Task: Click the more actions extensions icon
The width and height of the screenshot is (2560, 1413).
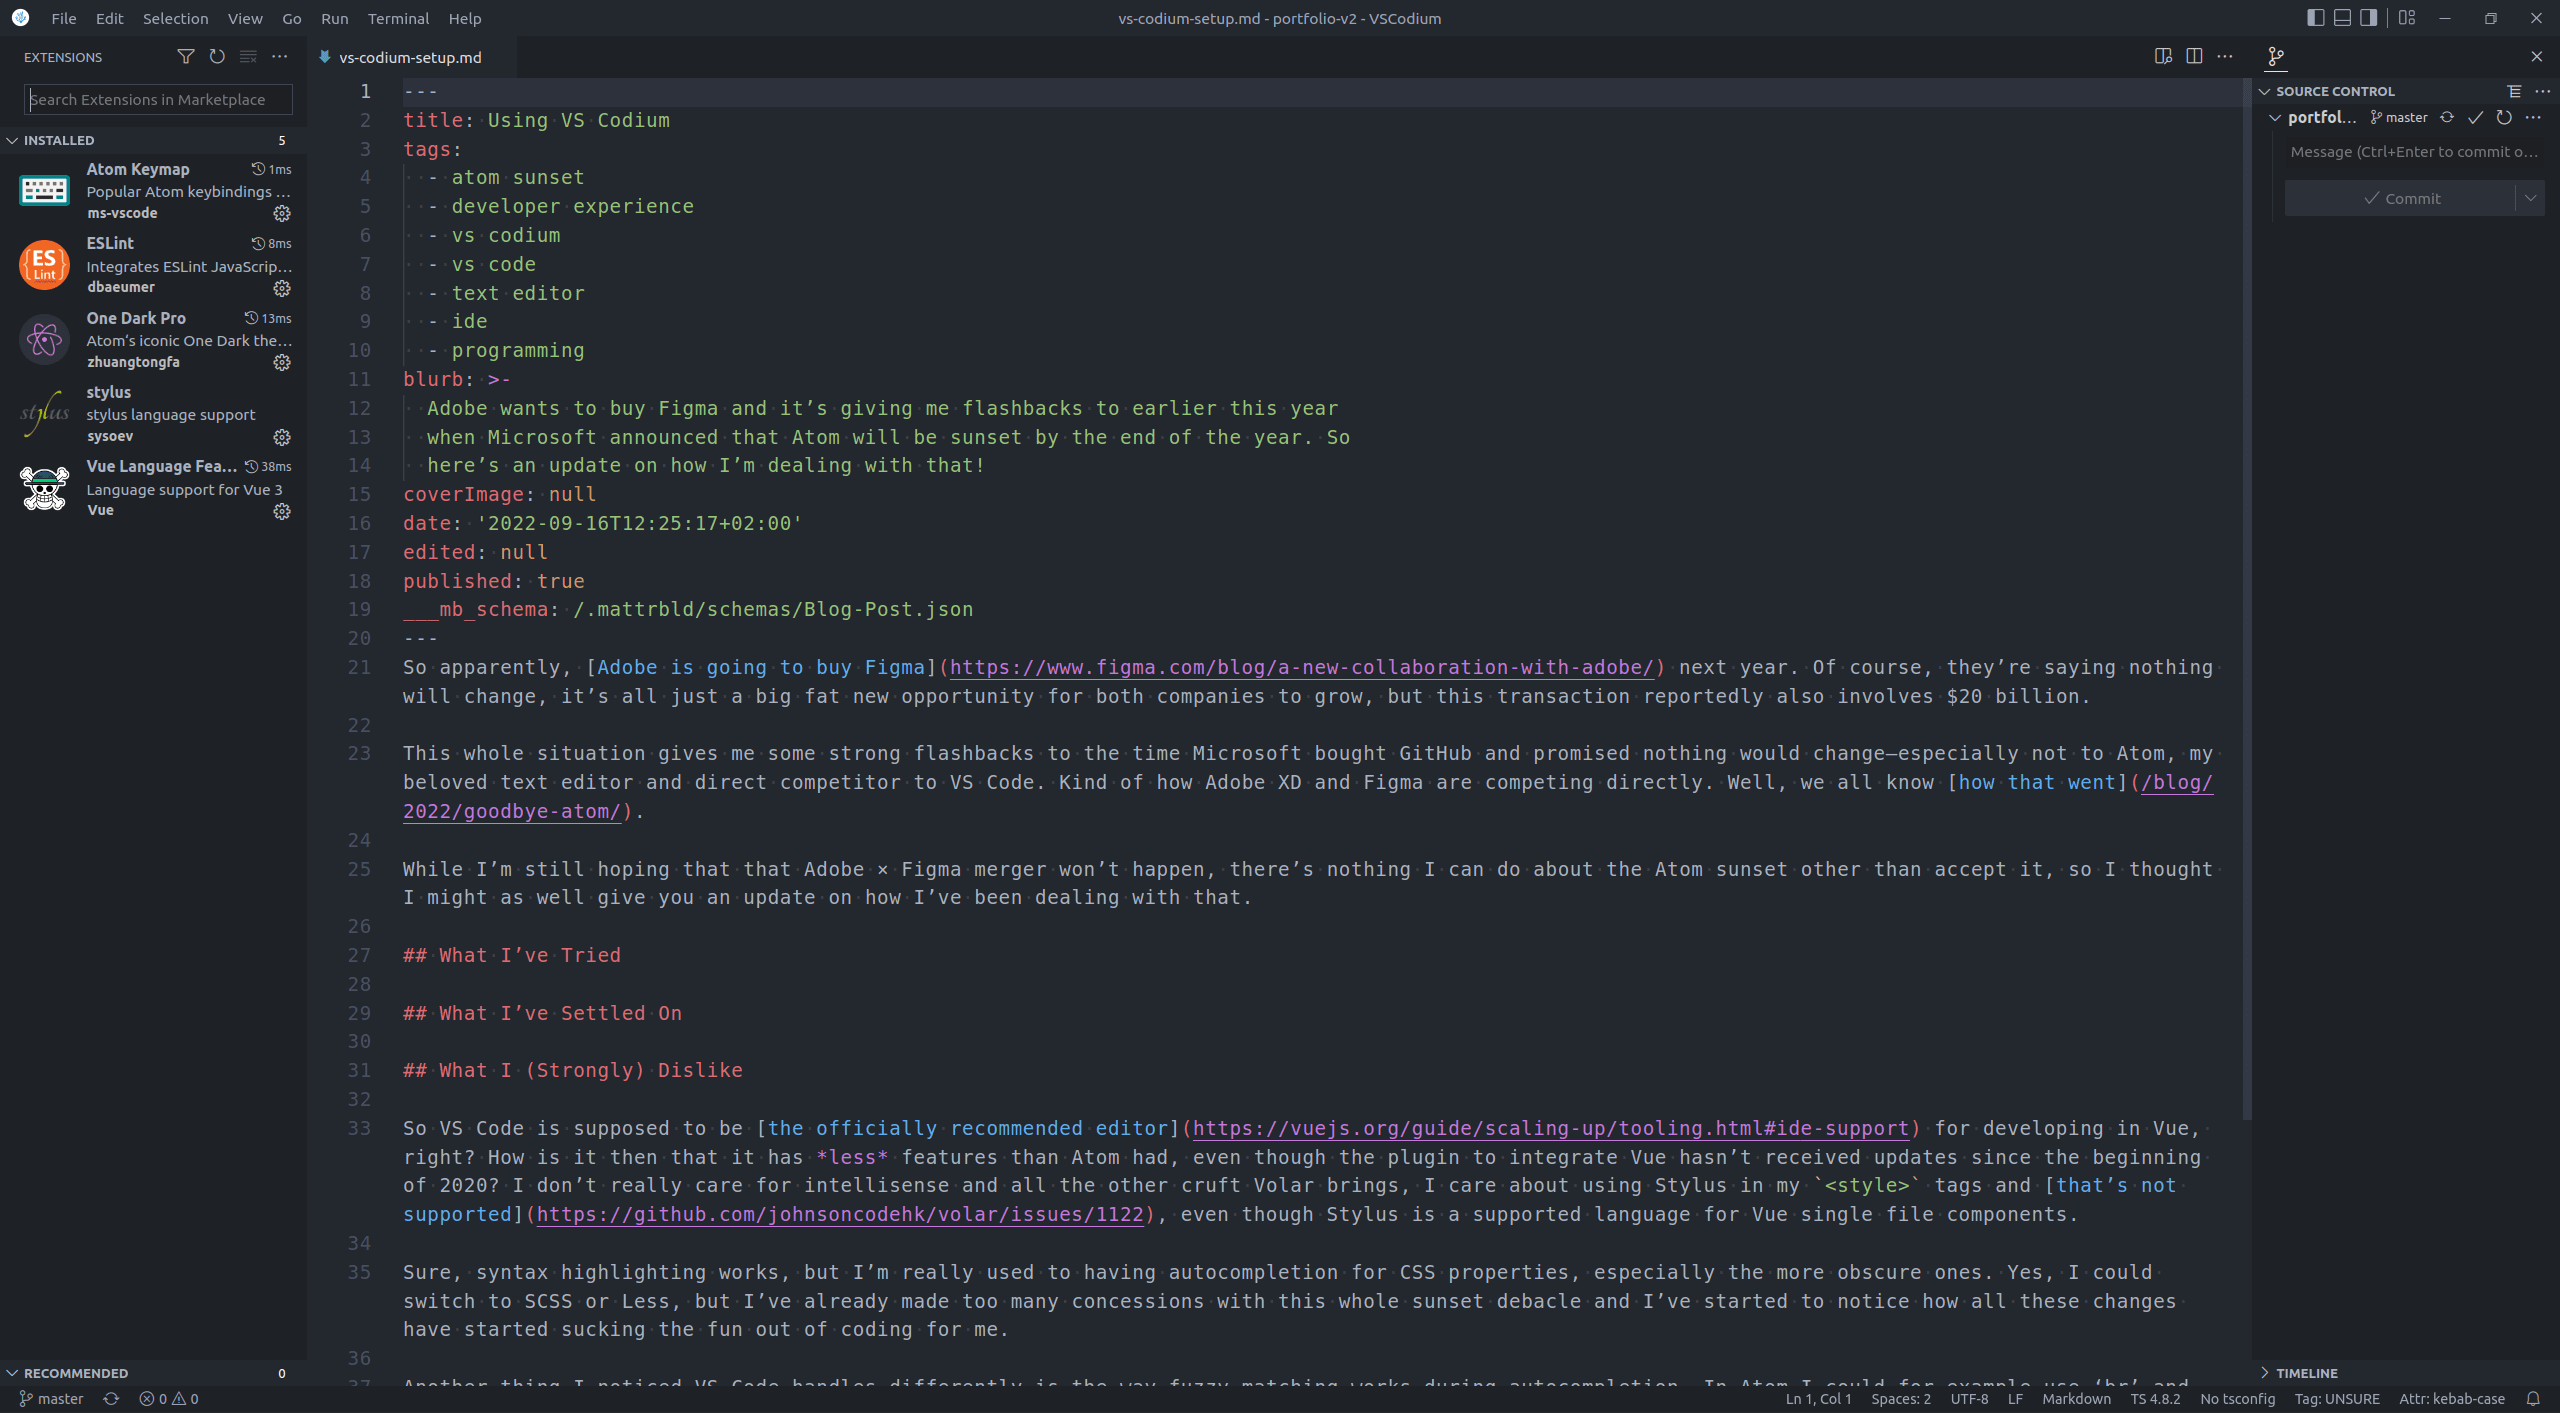Action: (277, 56)
